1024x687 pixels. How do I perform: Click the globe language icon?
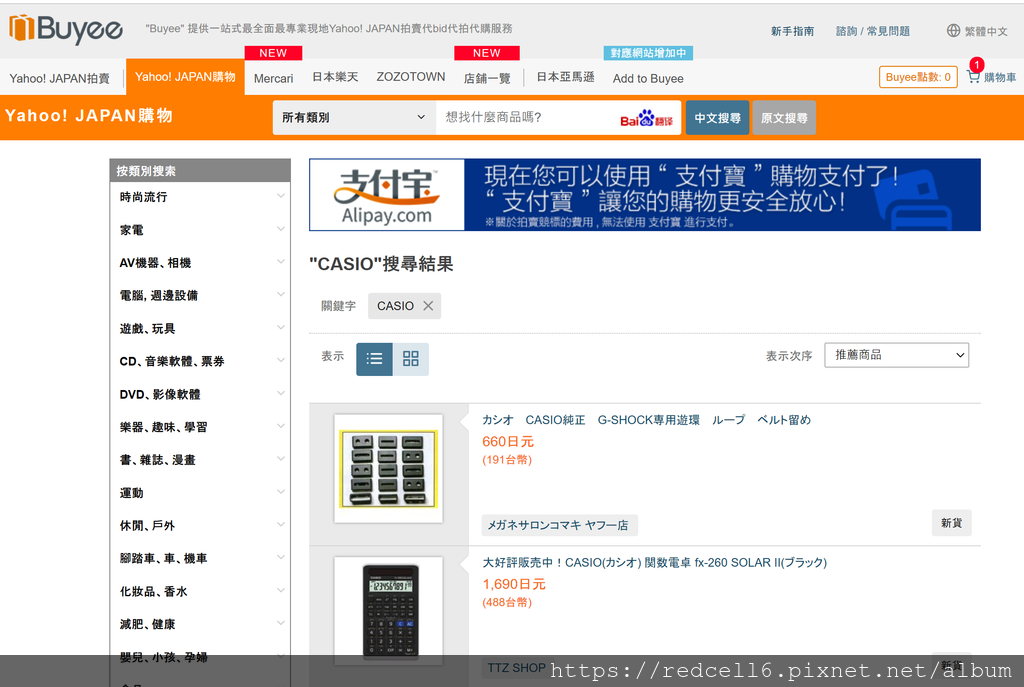point(953,31)
